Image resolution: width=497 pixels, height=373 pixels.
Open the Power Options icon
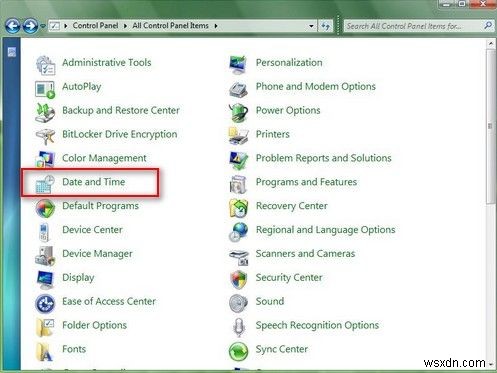(x=239, y=113)
